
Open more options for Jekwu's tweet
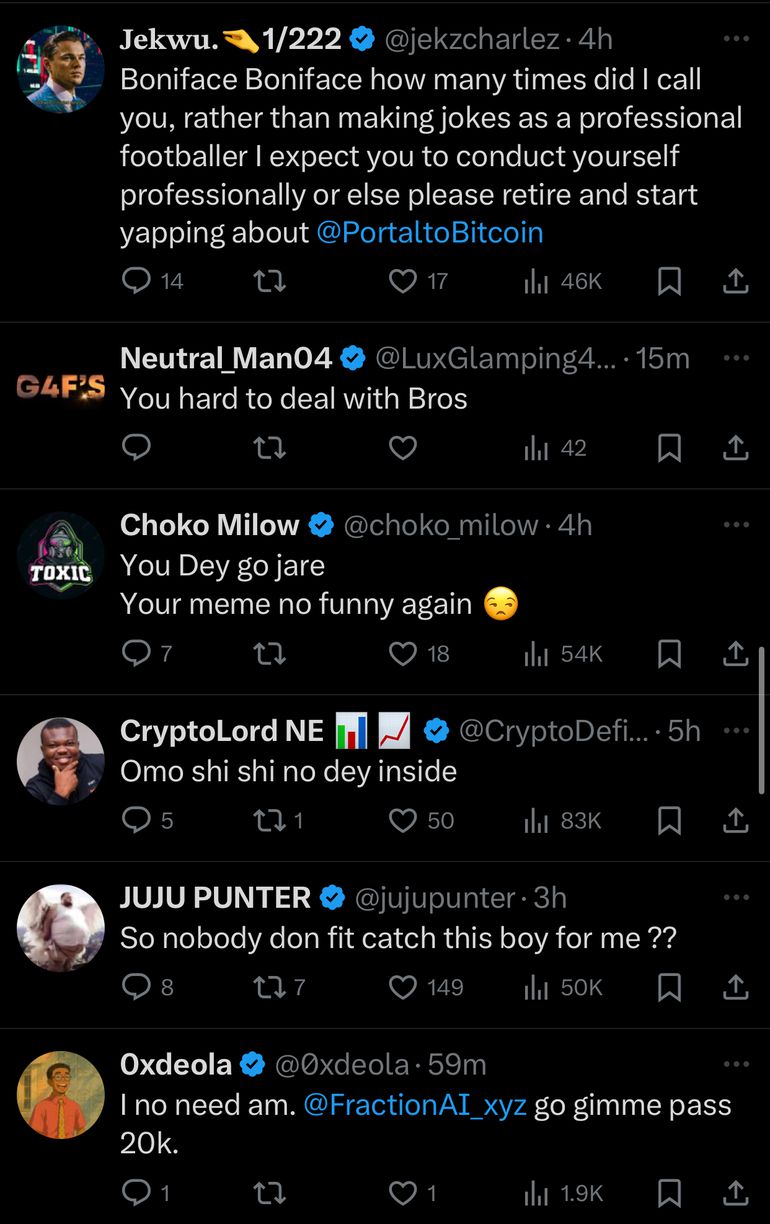[x=735, y=39]
